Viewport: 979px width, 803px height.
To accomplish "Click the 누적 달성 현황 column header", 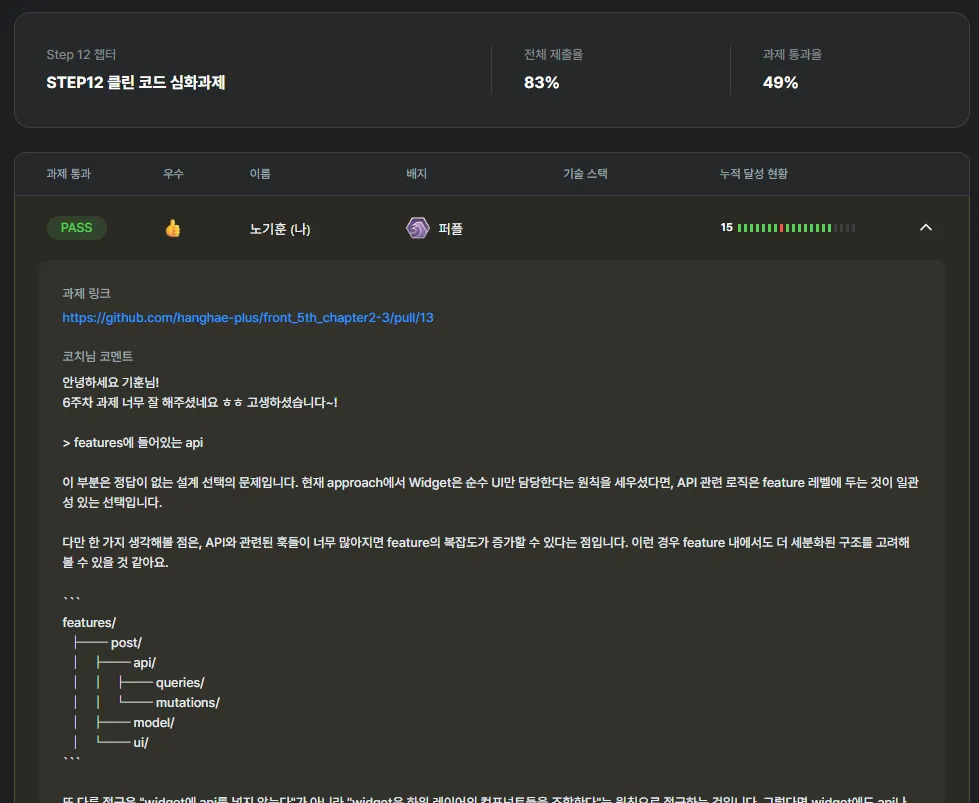I will tap(754, 174).
